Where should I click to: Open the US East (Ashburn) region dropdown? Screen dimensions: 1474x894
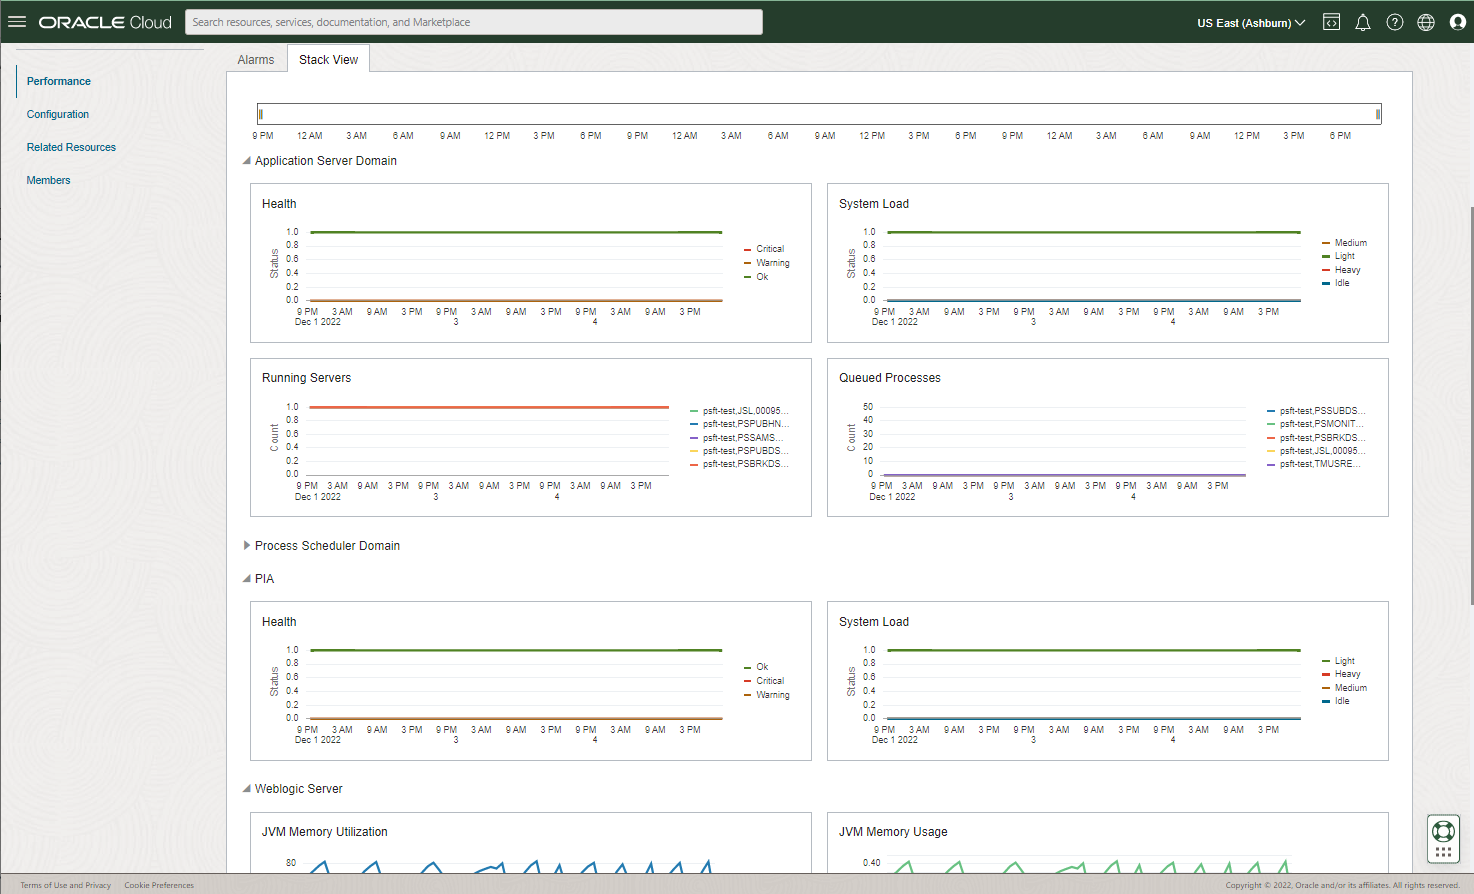coord(1250,21)
